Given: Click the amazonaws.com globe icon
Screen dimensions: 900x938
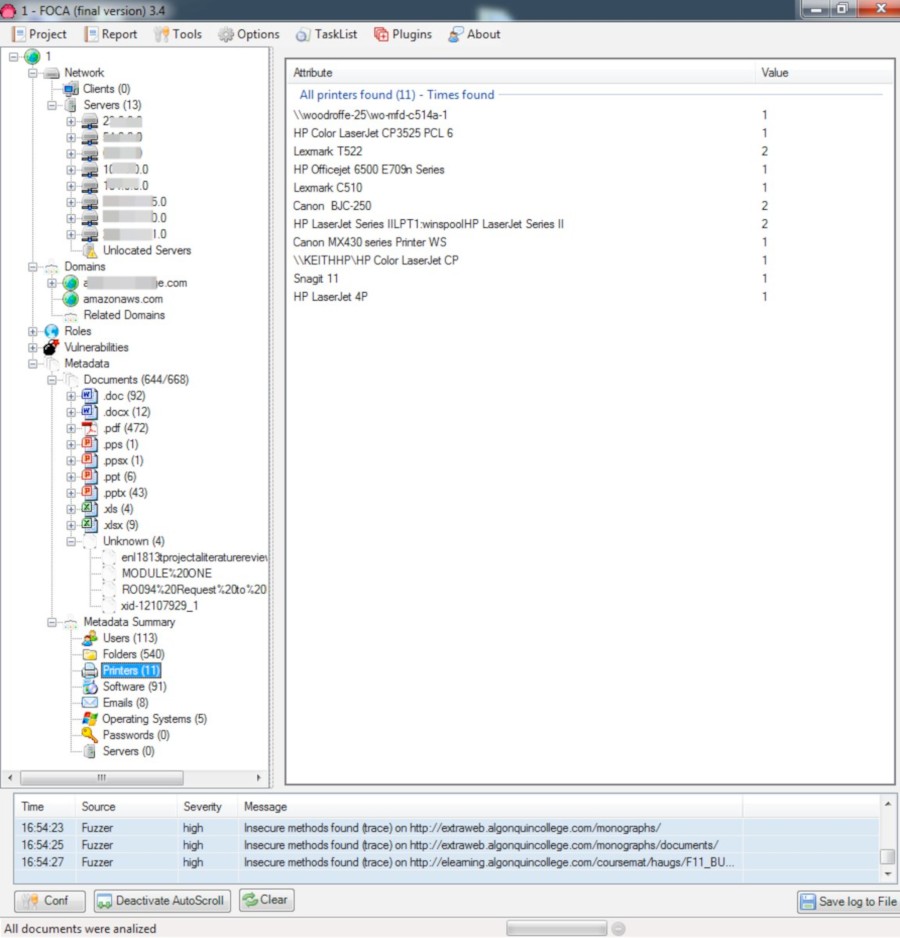Looking at the screenshot, I should pos(71,299).
